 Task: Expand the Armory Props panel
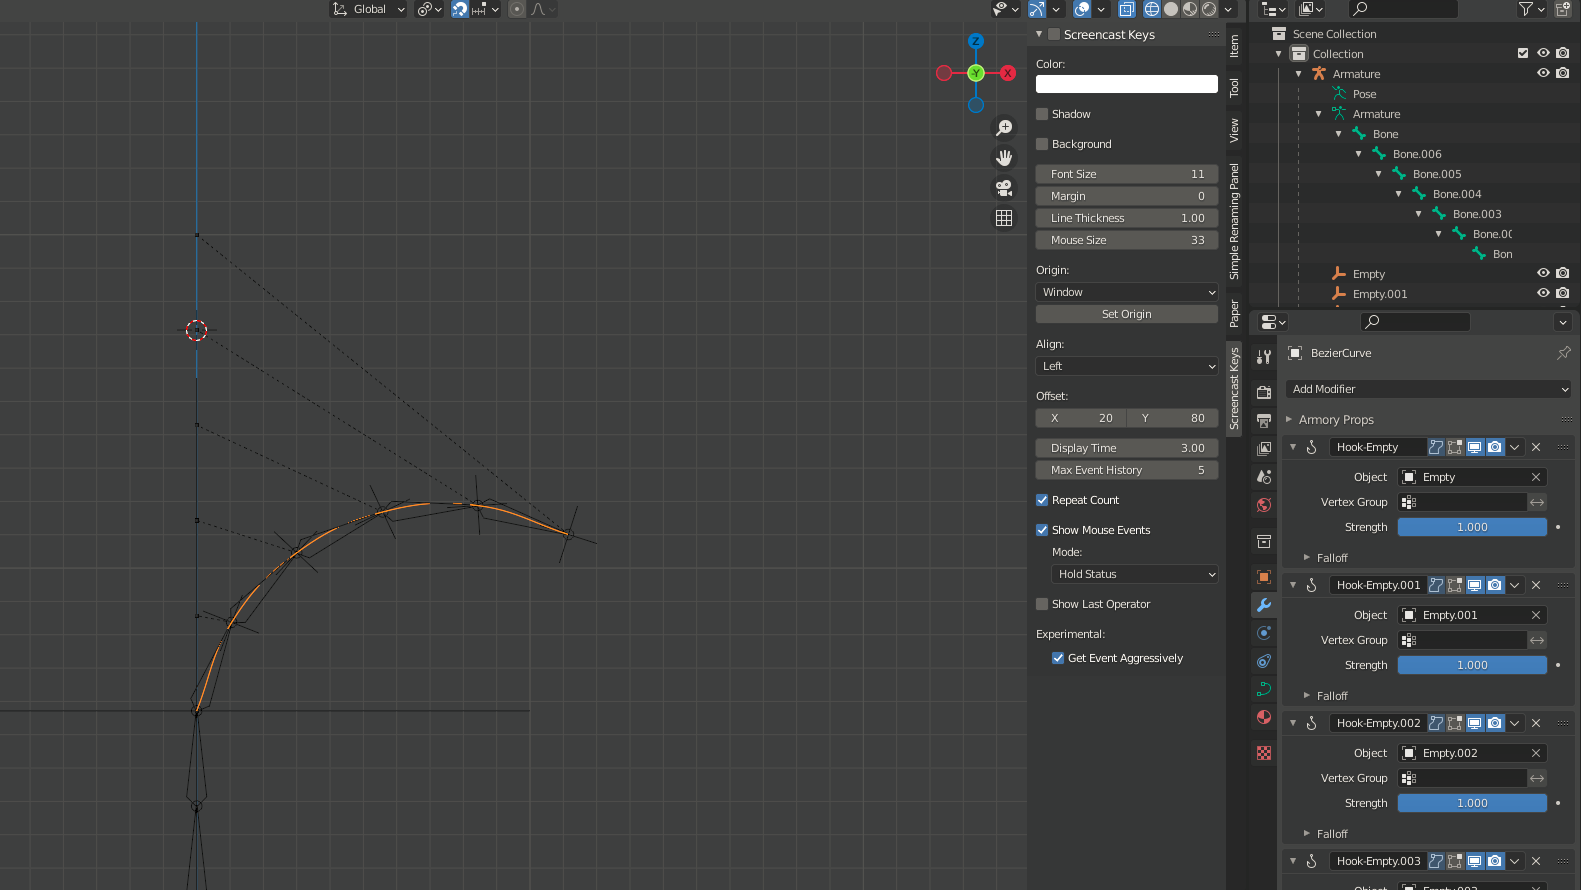[1289, 420]
